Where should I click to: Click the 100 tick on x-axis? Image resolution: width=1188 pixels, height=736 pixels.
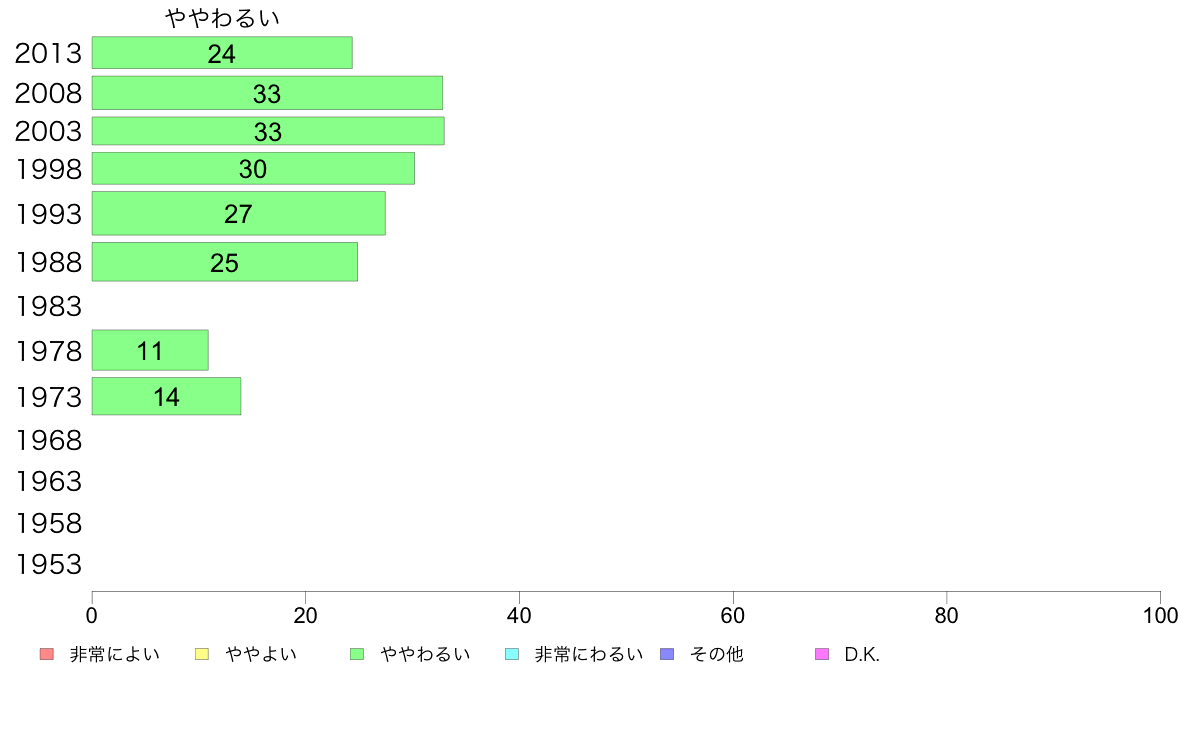coord(1161,615)
